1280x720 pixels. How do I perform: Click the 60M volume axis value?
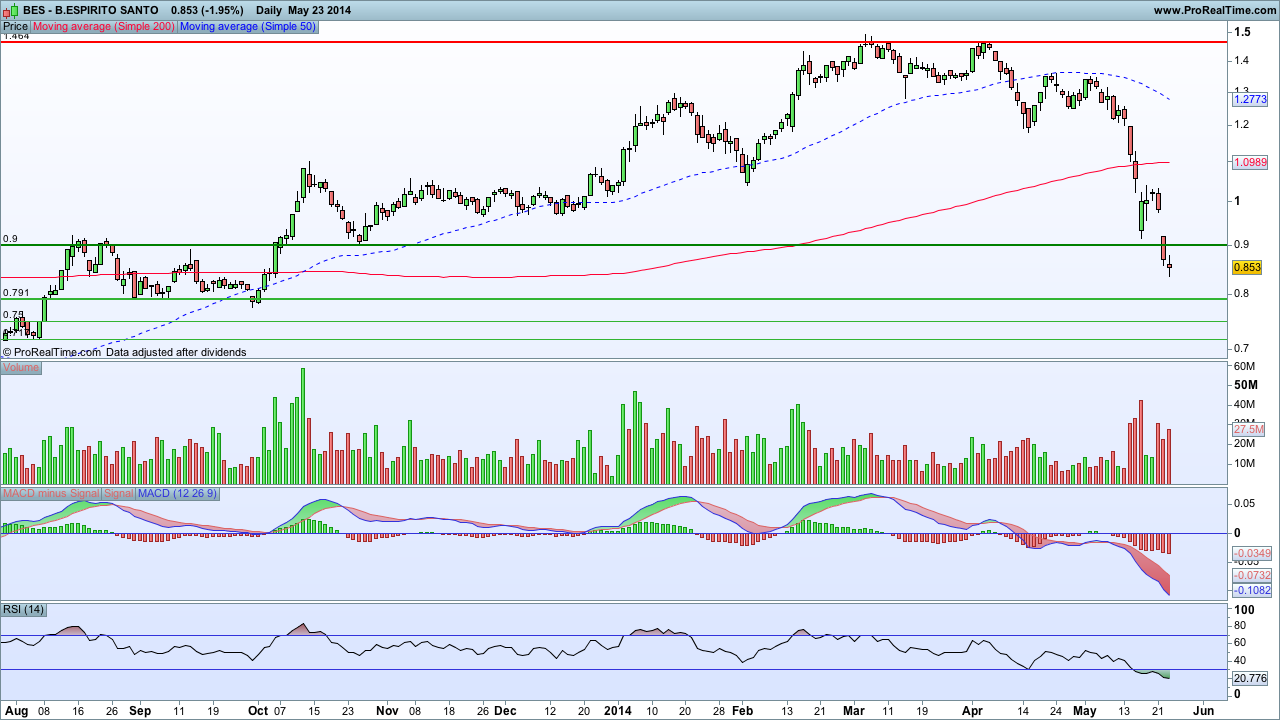[1245, 367]
